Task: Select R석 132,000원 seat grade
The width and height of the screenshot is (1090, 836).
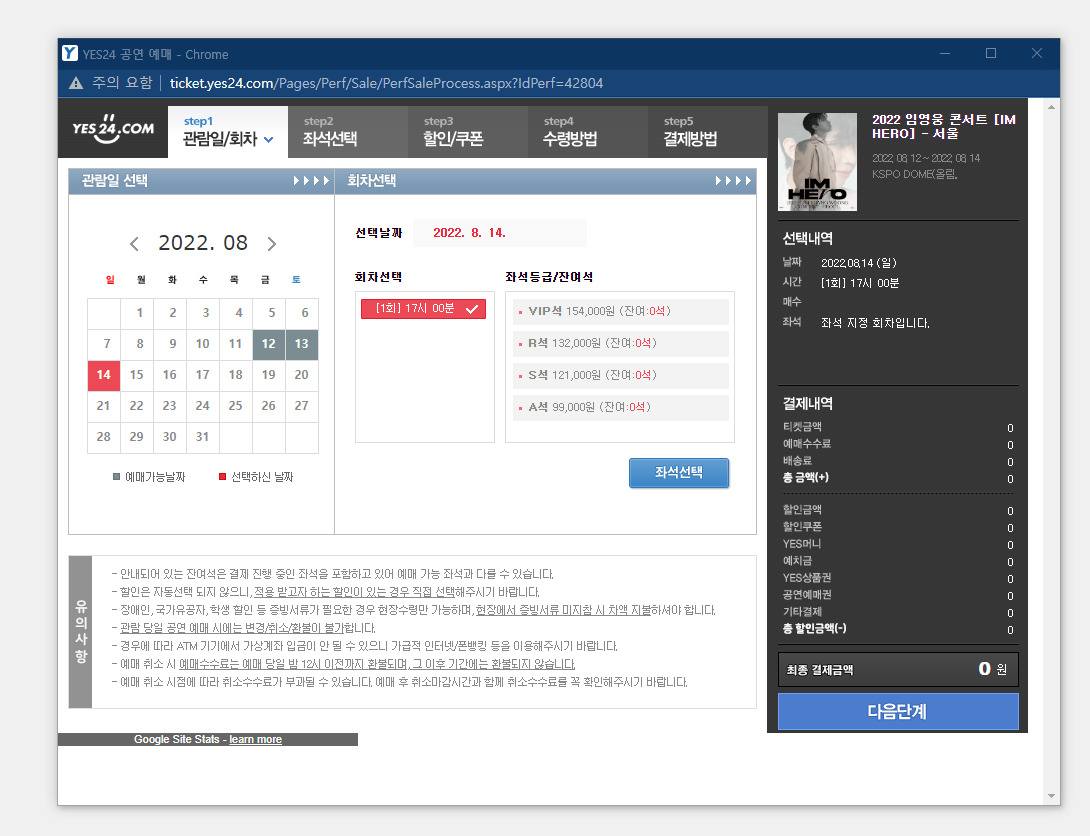Action: click(620, 343)
